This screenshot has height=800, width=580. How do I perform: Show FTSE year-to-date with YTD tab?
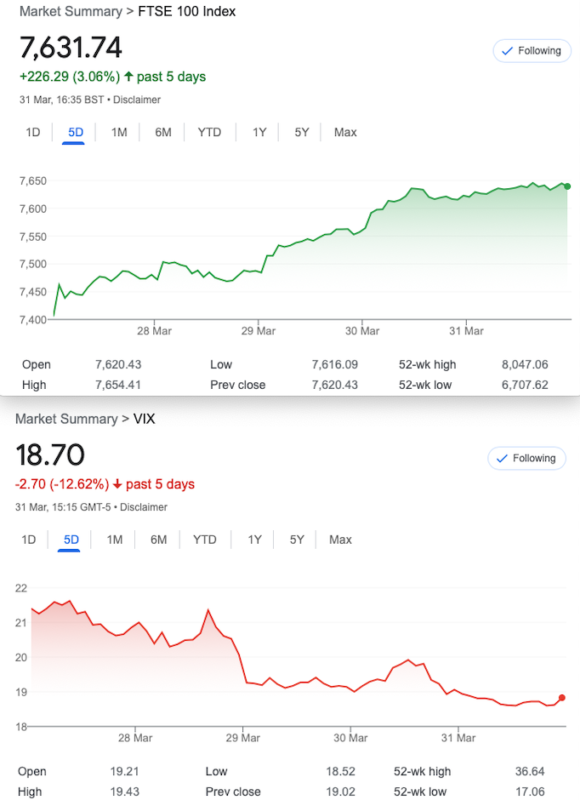(209, 133)
